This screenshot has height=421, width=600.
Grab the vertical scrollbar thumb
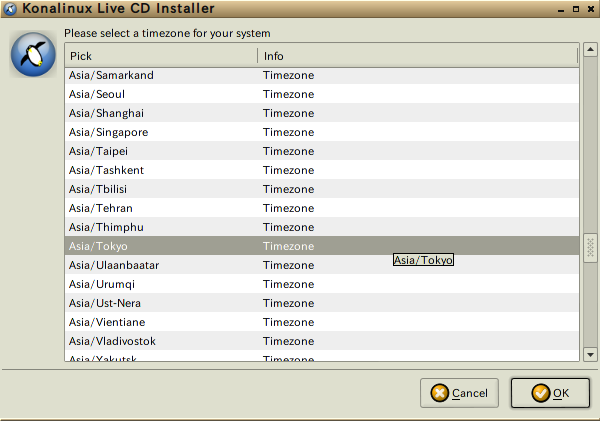coord(590,248)
